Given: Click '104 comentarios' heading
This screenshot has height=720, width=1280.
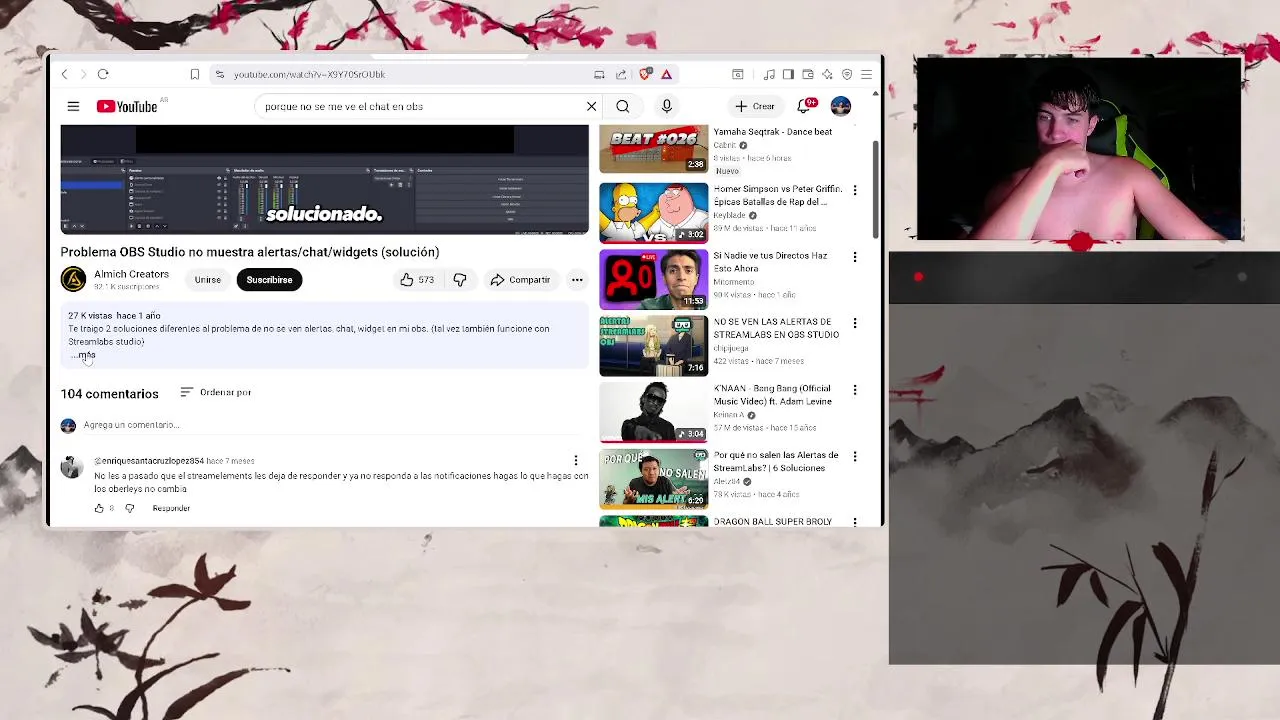Looking at the screenshot, I should 109,394.
